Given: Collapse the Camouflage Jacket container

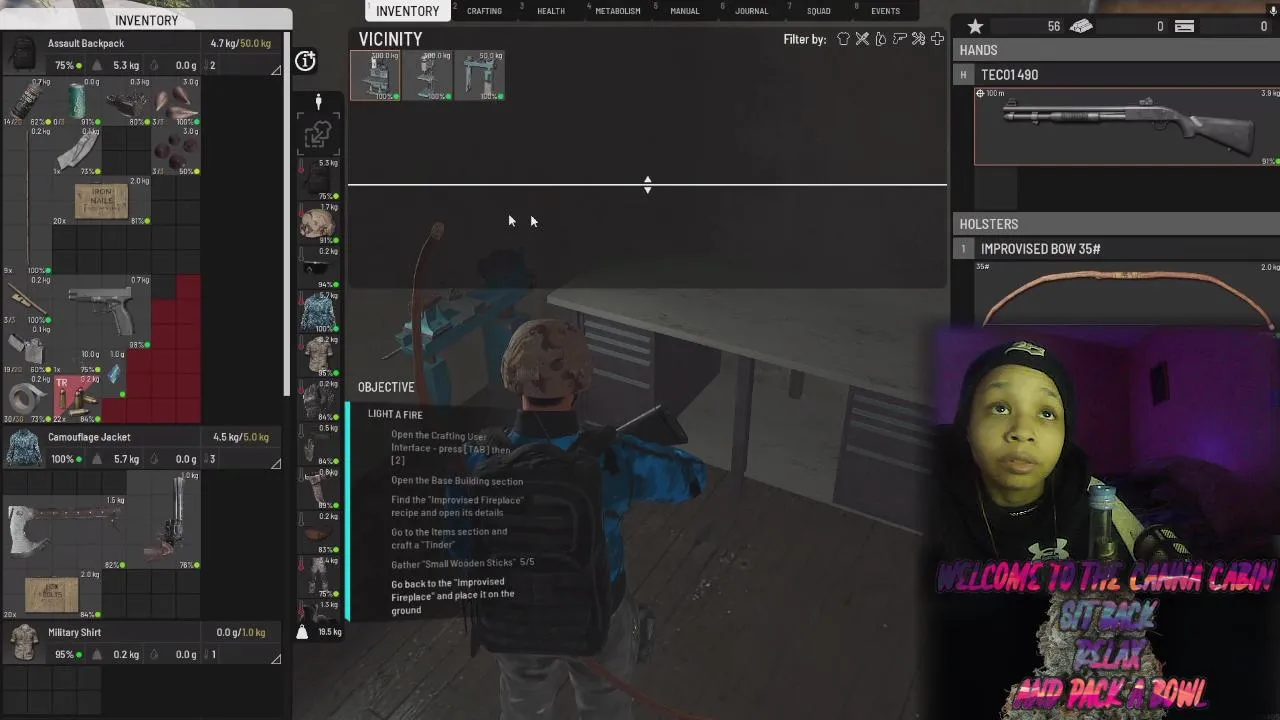Looking at the screenshot, I should coord(276,464).
